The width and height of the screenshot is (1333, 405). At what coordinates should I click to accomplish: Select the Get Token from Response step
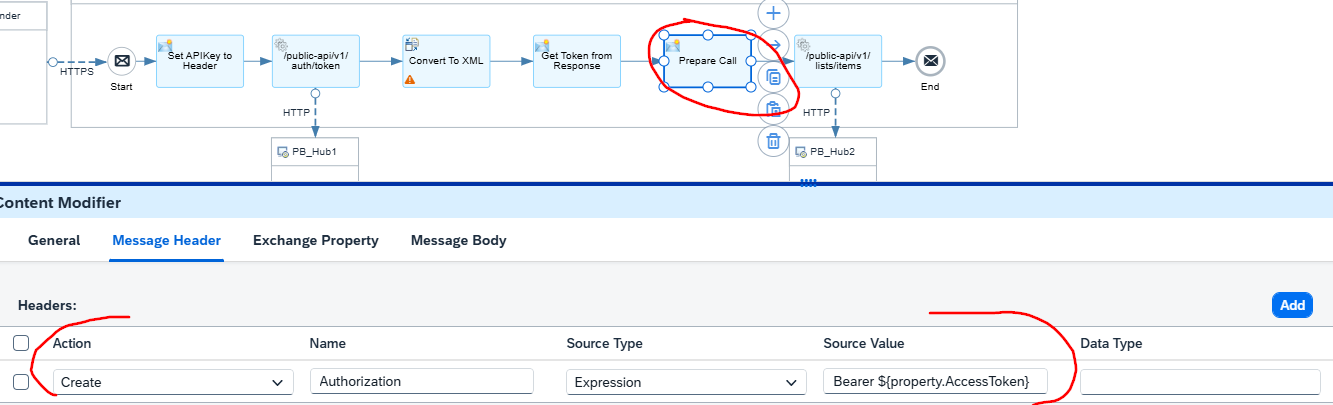(x=577, y=61)
